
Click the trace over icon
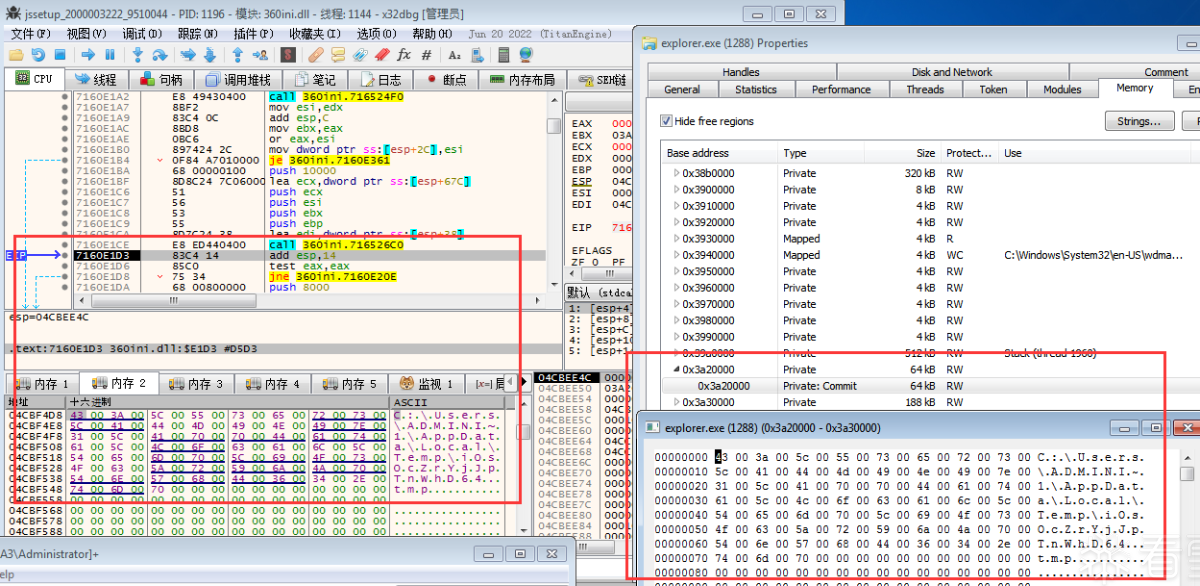[x=210, y=55]
